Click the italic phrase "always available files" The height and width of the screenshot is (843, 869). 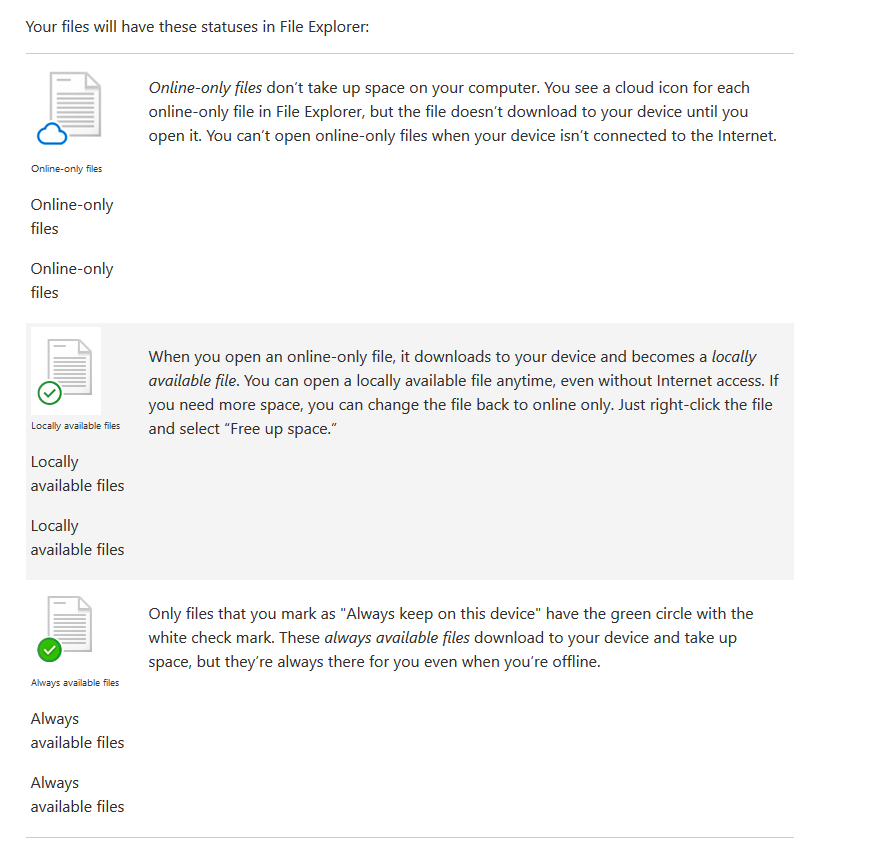(x=397, y=638)
